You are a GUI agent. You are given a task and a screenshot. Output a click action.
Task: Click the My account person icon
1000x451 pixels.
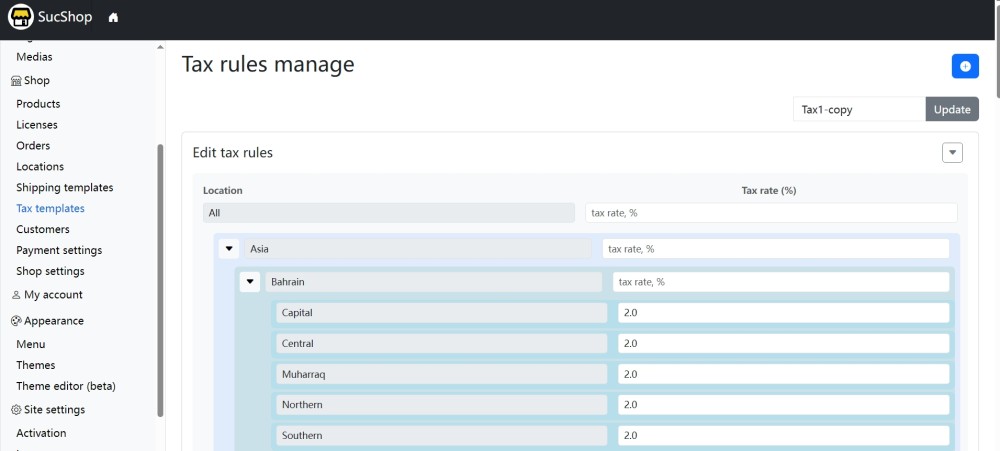[x=16, y=295]
